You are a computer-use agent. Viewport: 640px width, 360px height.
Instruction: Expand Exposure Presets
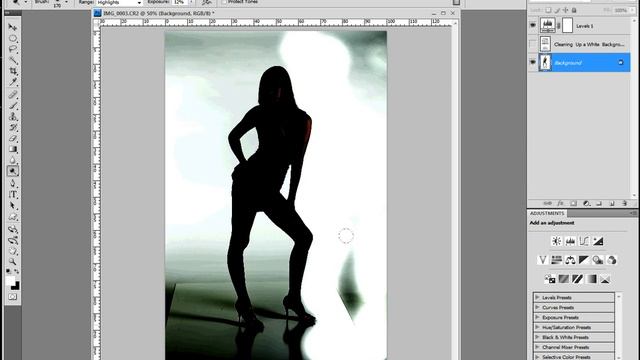[537, 317]
